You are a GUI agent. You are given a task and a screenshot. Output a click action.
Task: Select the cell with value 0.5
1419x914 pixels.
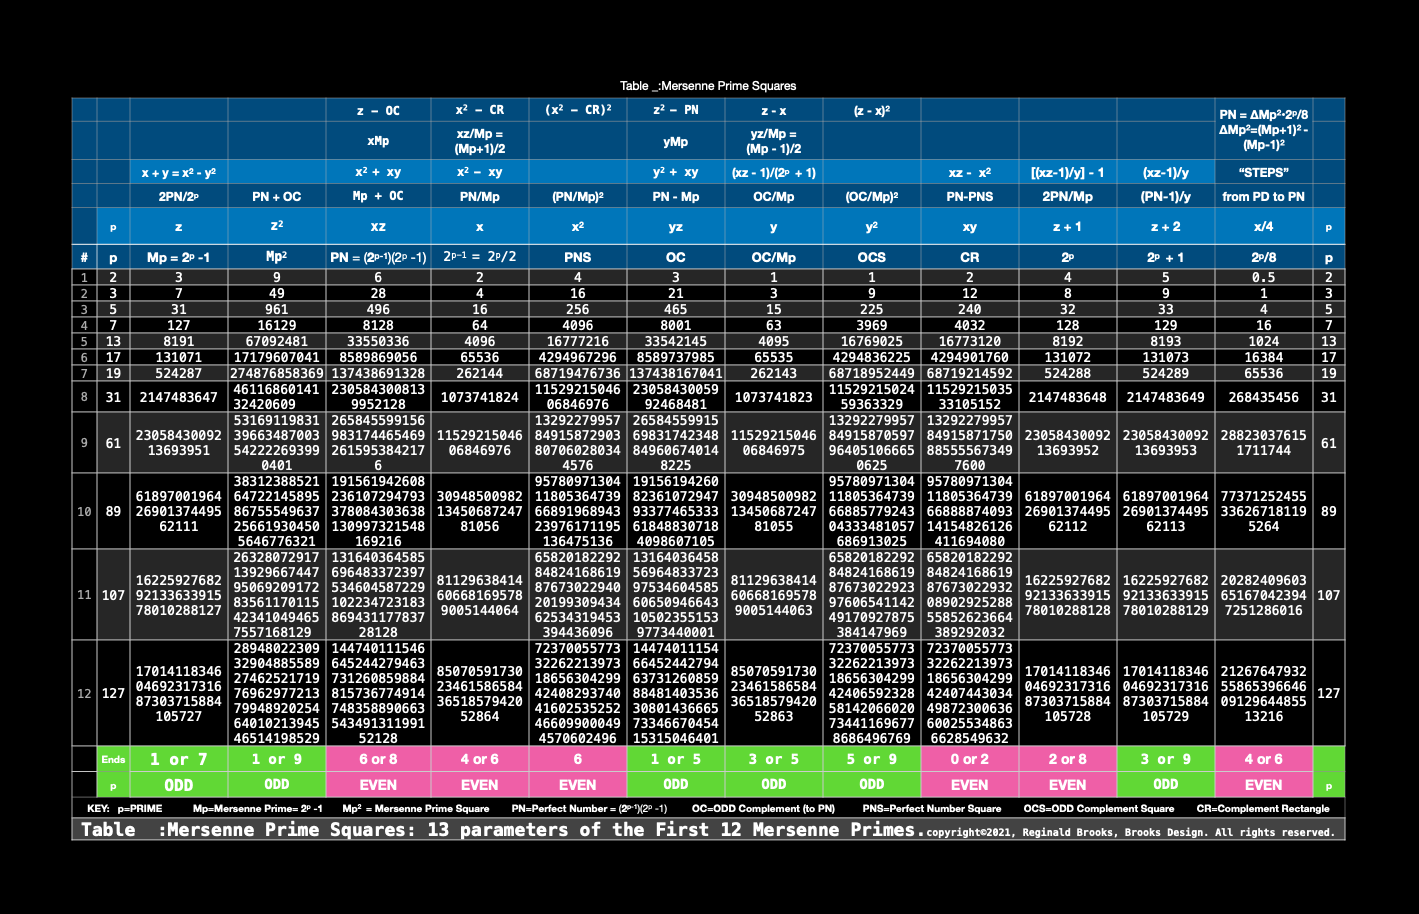click(x=1263, y=277)
